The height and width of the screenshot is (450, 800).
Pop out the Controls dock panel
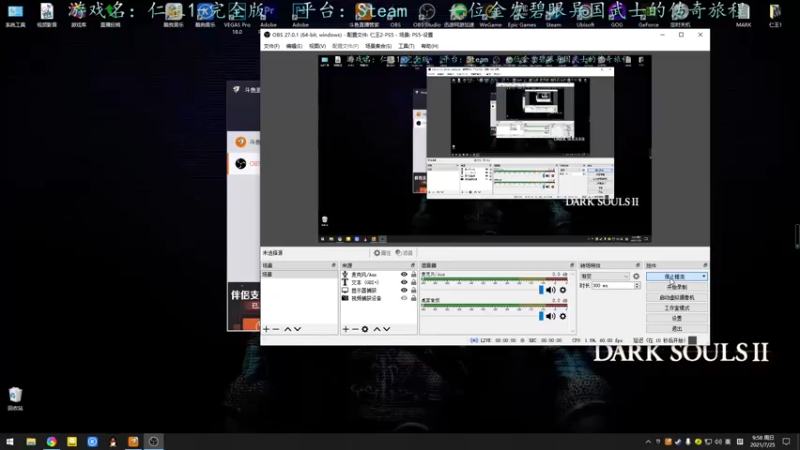pyautogui.click(x=705, y=265)
